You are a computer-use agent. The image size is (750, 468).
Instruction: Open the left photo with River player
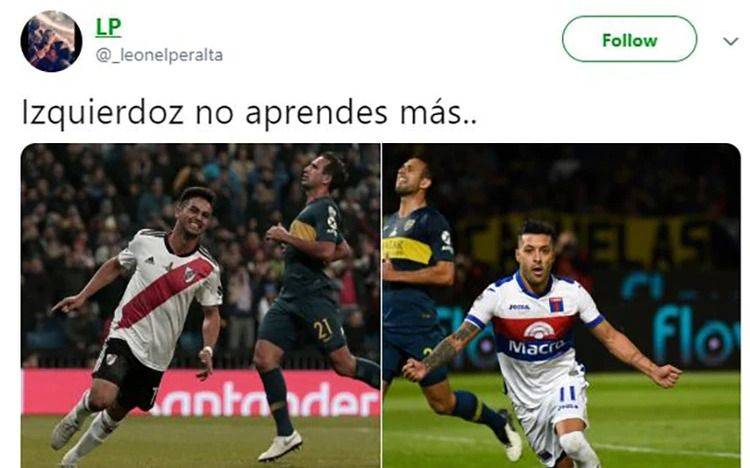click(x=201, y=305)
